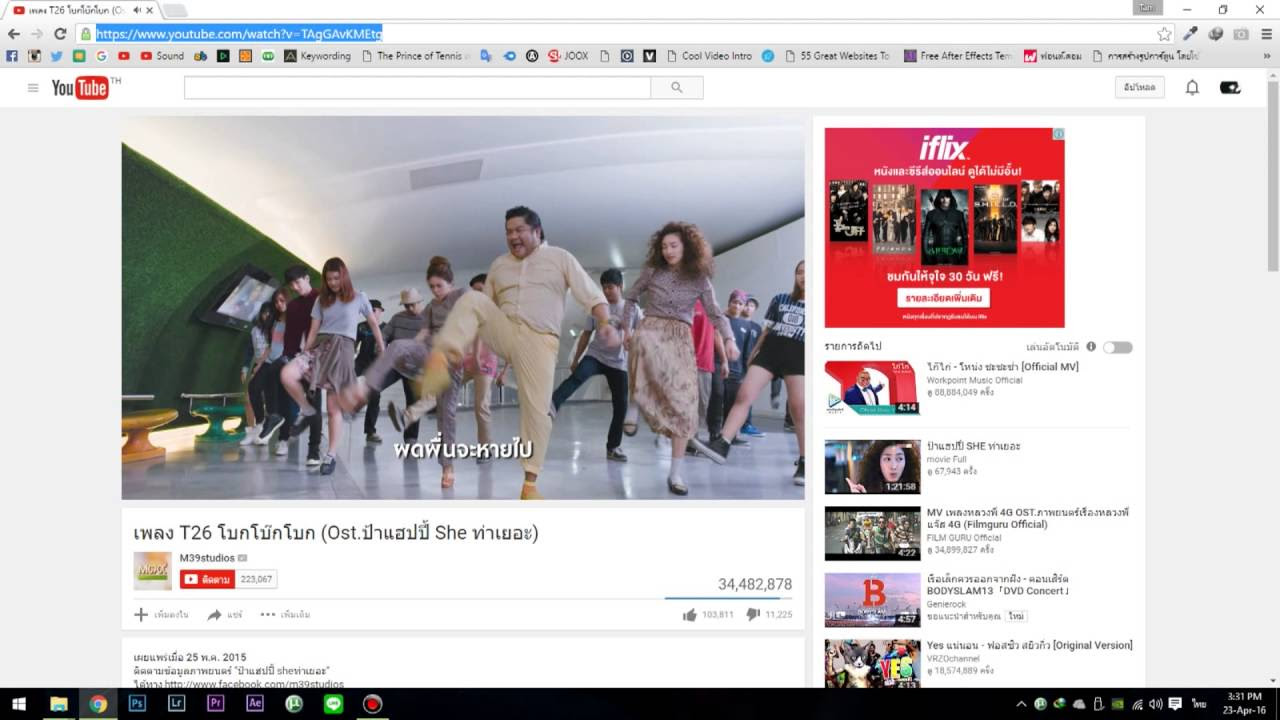Show hidden system tray icons
The image size is (1280, 720).
click(x=1020, y=704)
